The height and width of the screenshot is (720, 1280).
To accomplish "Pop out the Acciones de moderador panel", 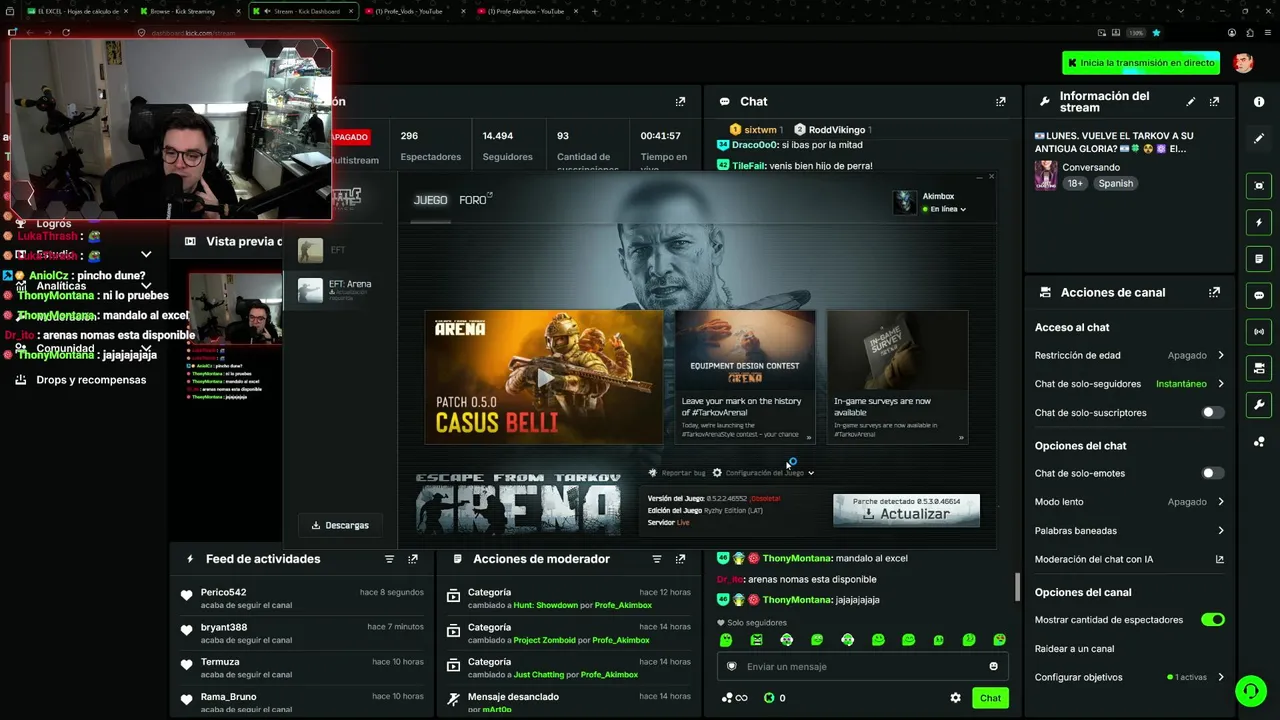I will point(680,559).
